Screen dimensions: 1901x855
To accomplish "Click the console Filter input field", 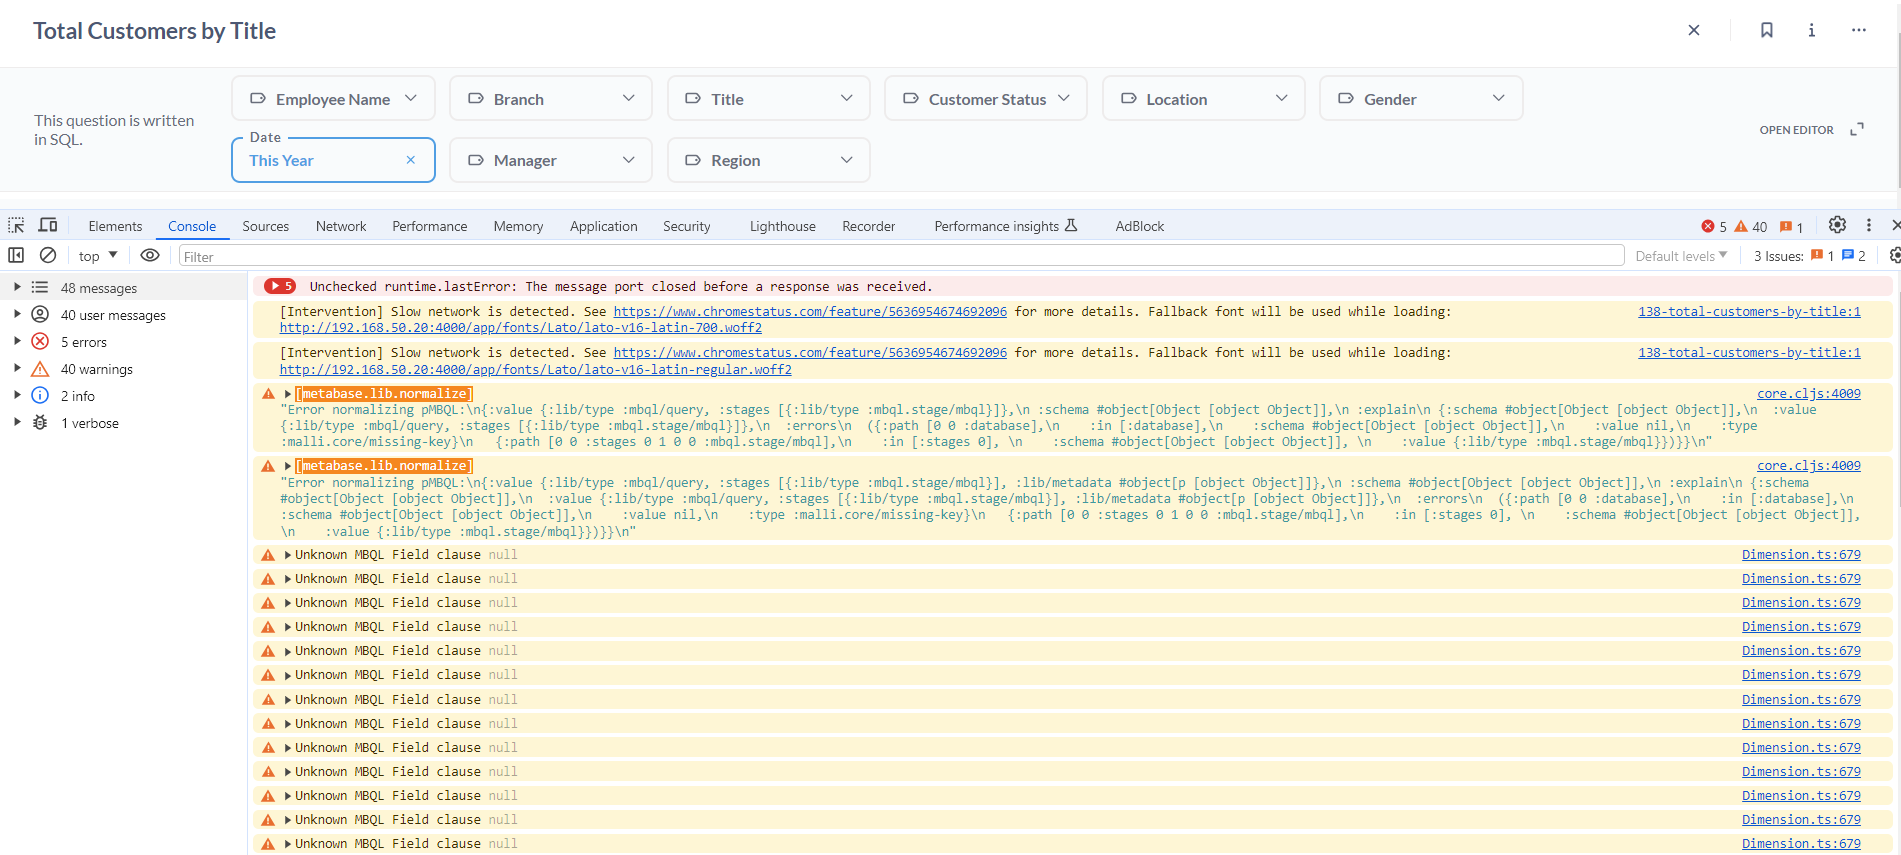I will (x=901, y=256).
